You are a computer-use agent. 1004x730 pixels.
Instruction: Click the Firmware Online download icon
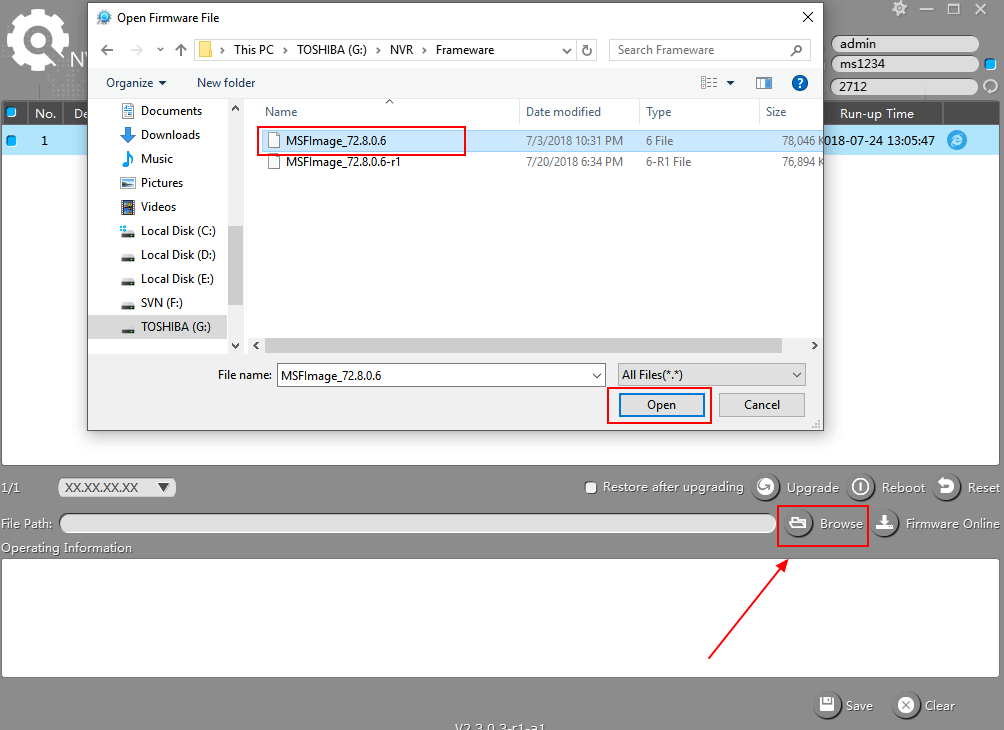(884, 523)
